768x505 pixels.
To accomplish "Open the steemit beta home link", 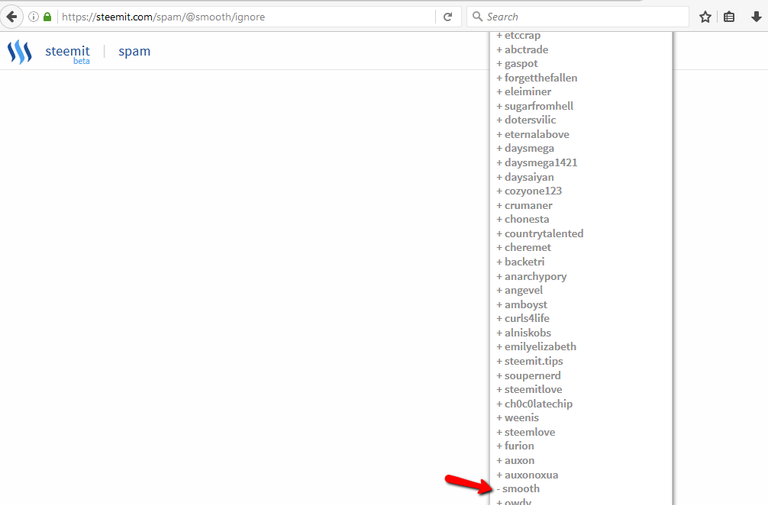I will [x=67, y=53].
